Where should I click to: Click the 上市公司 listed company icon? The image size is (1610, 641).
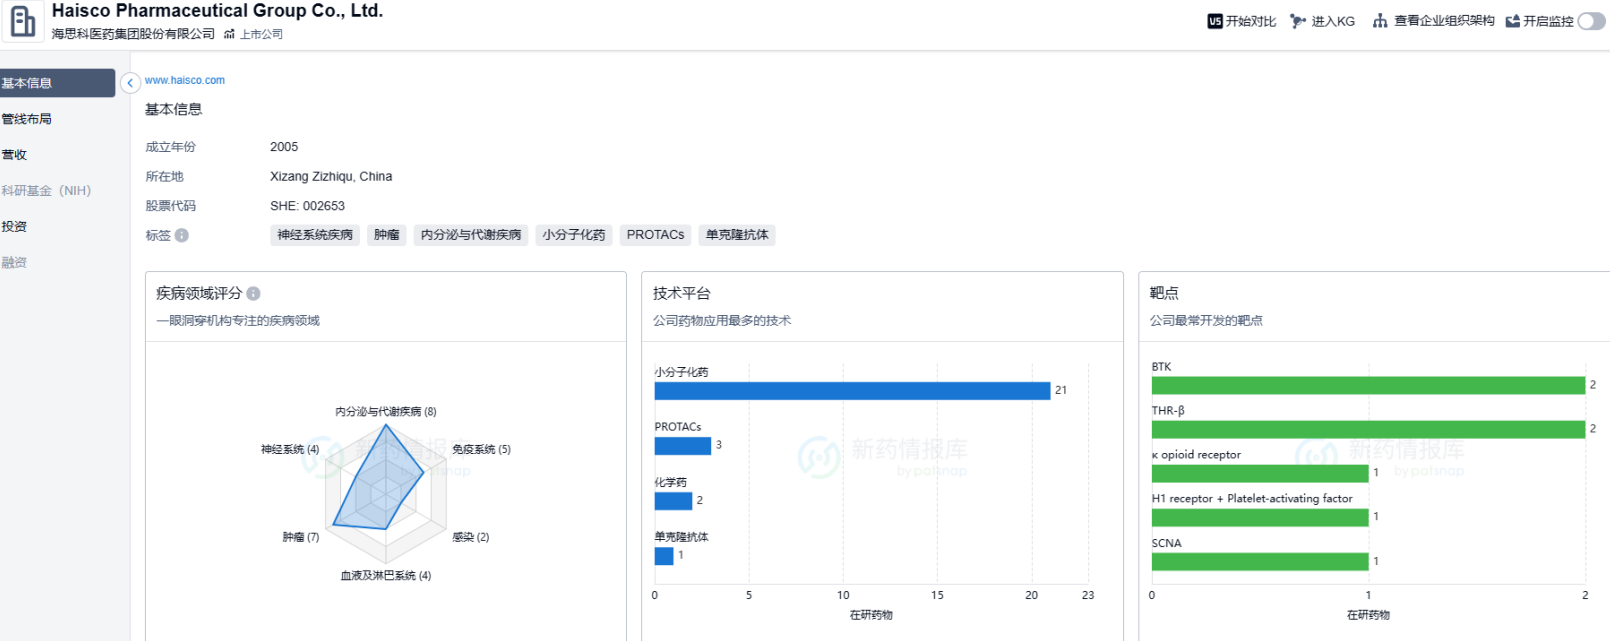(x=229, y=34)
